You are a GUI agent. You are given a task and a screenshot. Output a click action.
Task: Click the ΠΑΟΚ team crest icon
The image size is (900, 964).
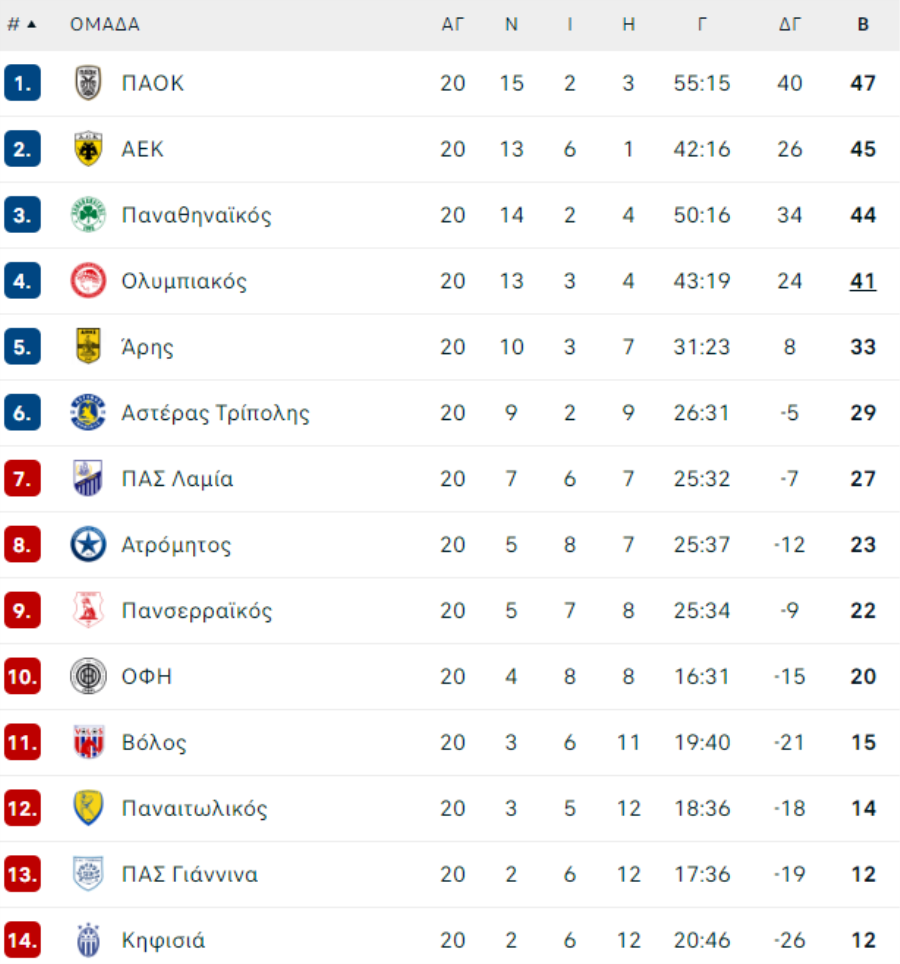88,83
